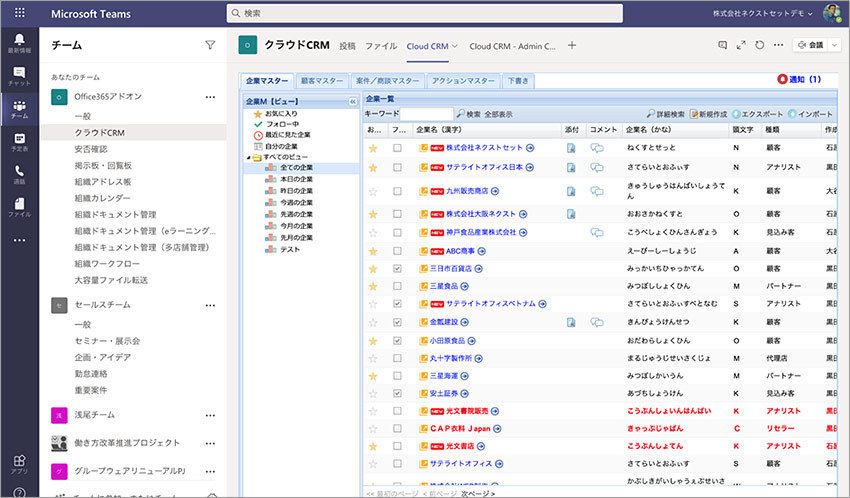Open the Teams app launcher grid
The width and height of the screenshot is (850, 498).
click(x=20, y=12)
